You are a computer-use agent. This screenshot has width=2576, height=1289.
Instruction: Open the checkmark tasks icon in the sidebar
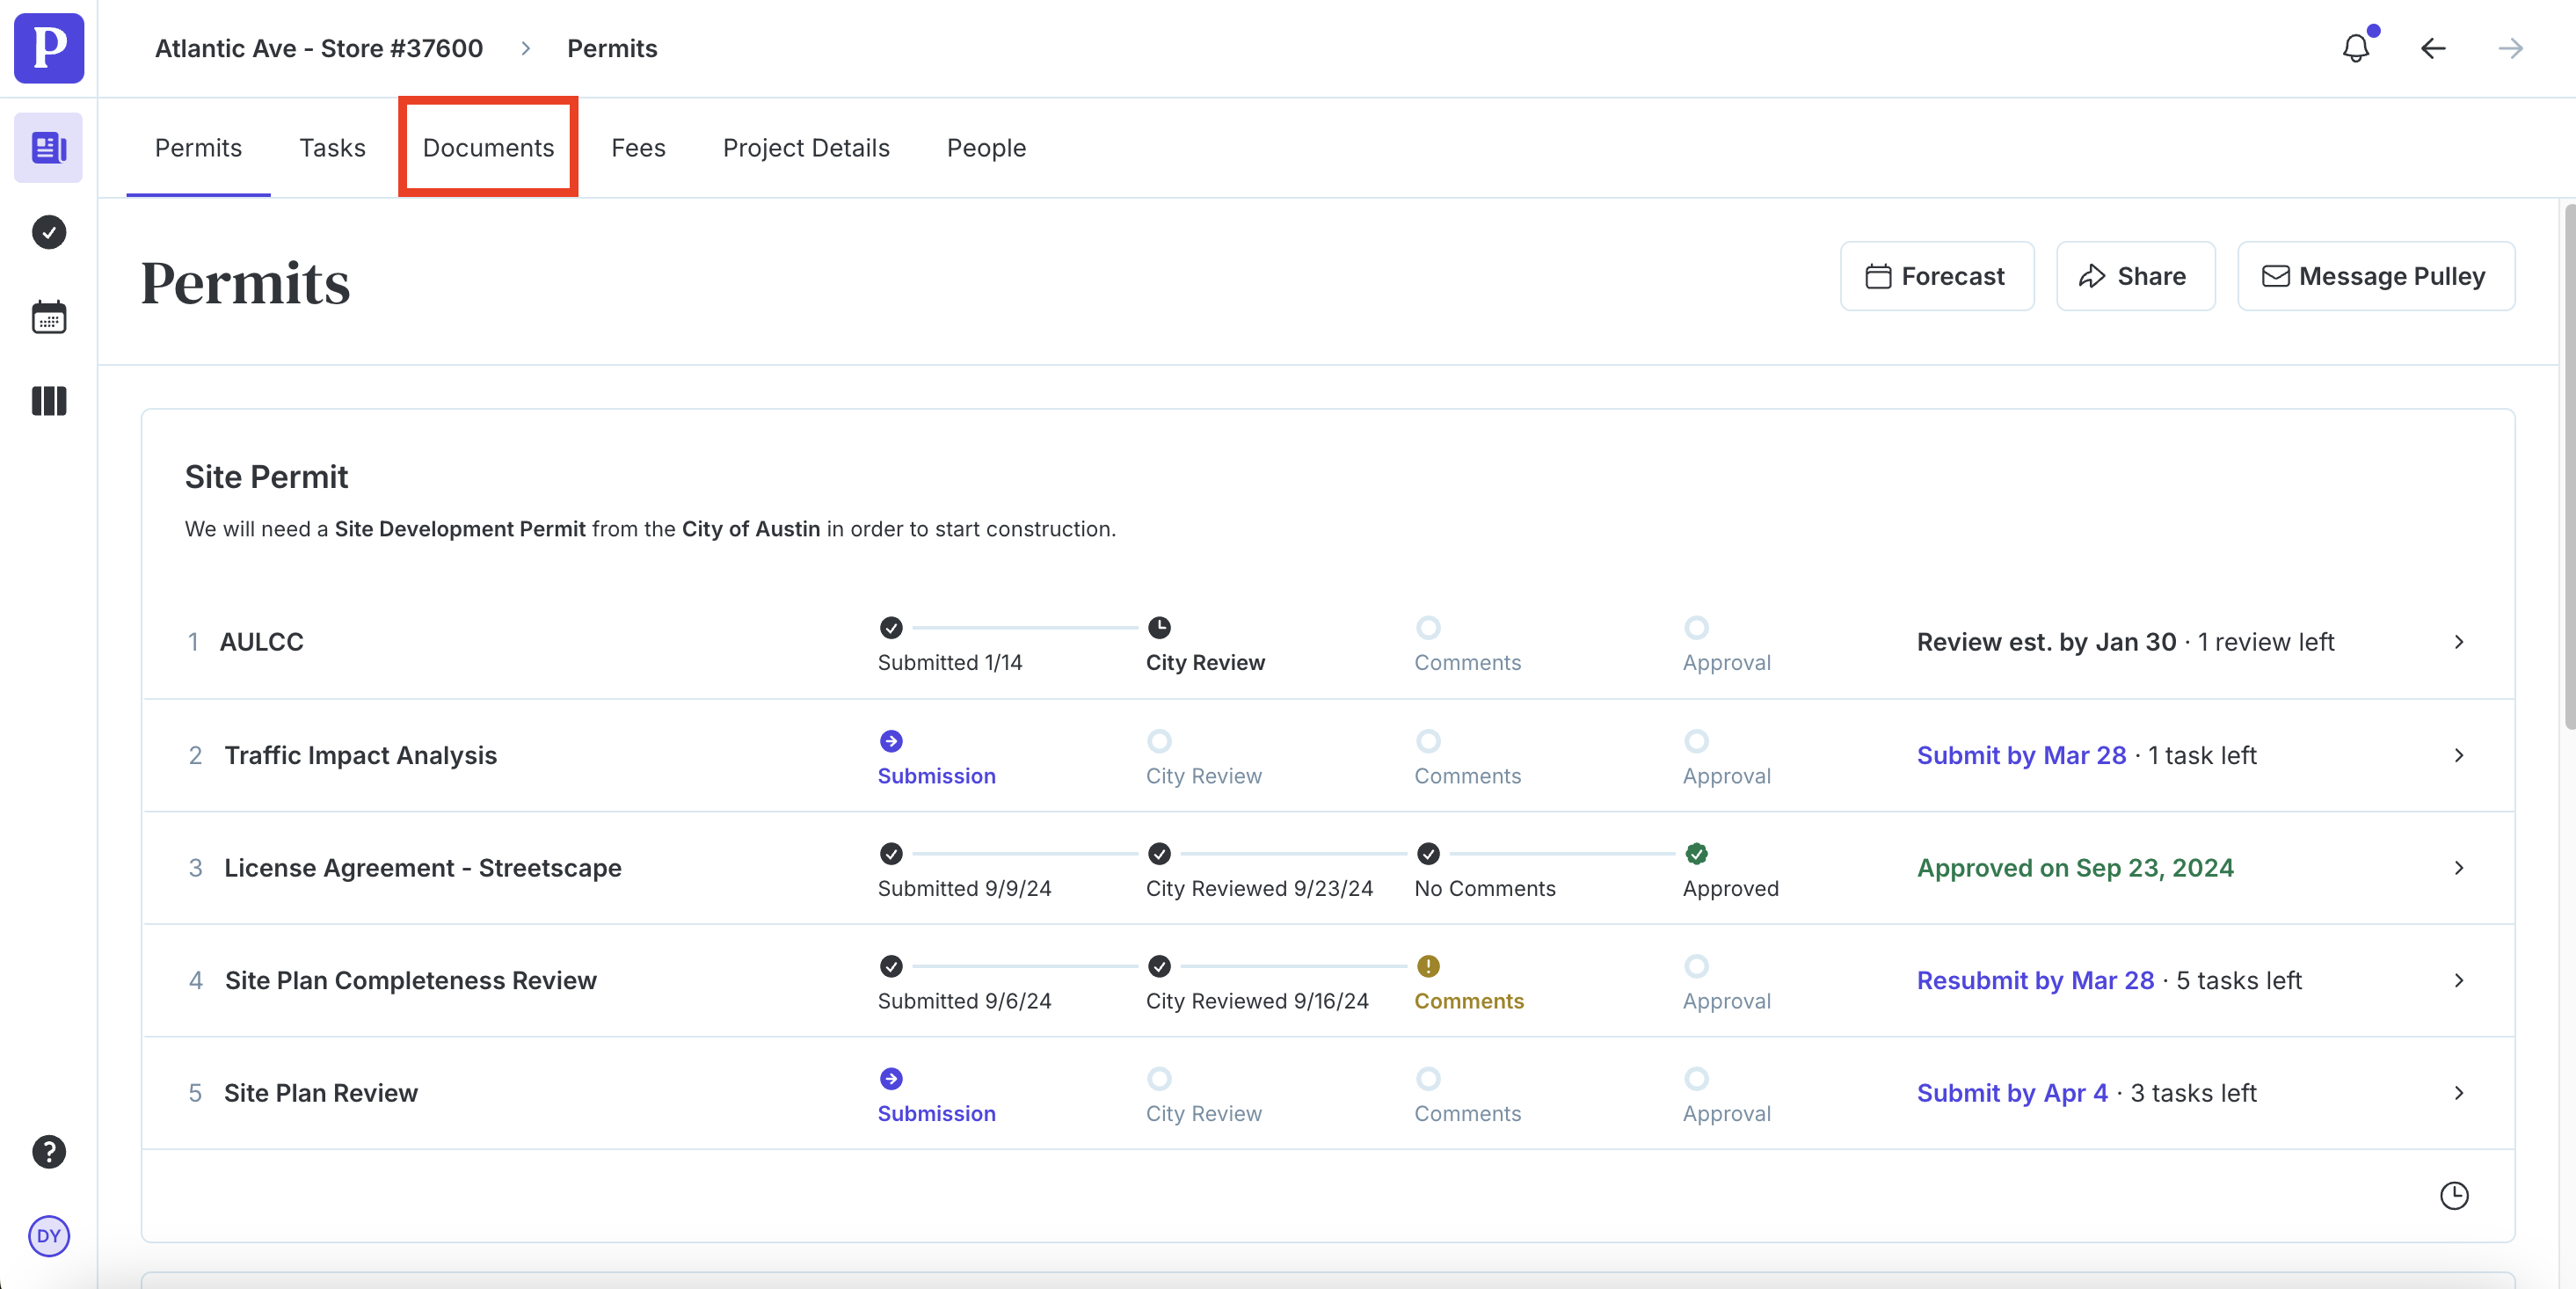pos(48,232)
